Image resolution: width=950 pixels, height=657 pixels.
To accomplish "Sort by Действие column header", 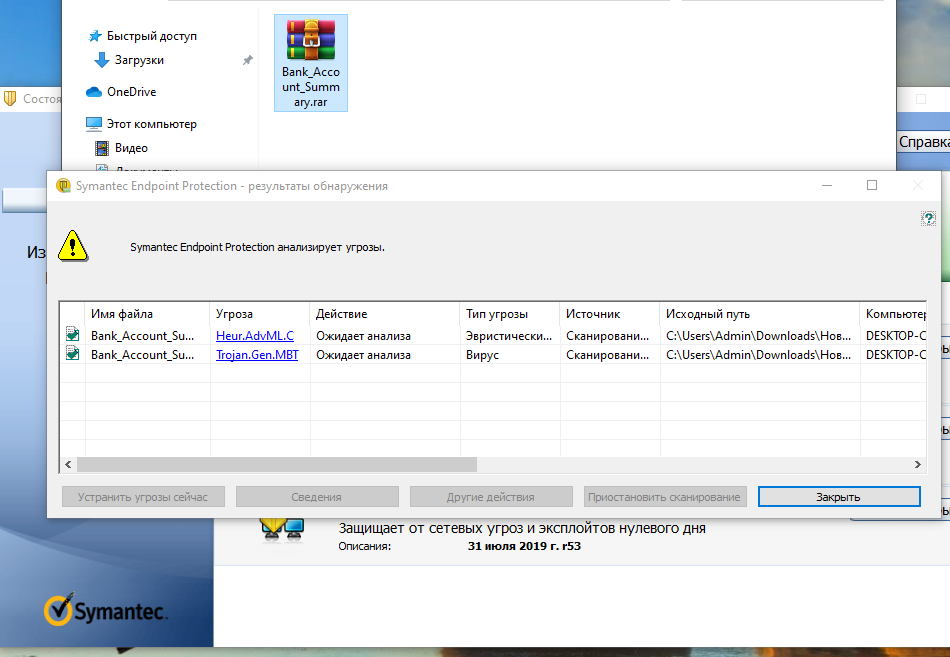I will point(385,314).
